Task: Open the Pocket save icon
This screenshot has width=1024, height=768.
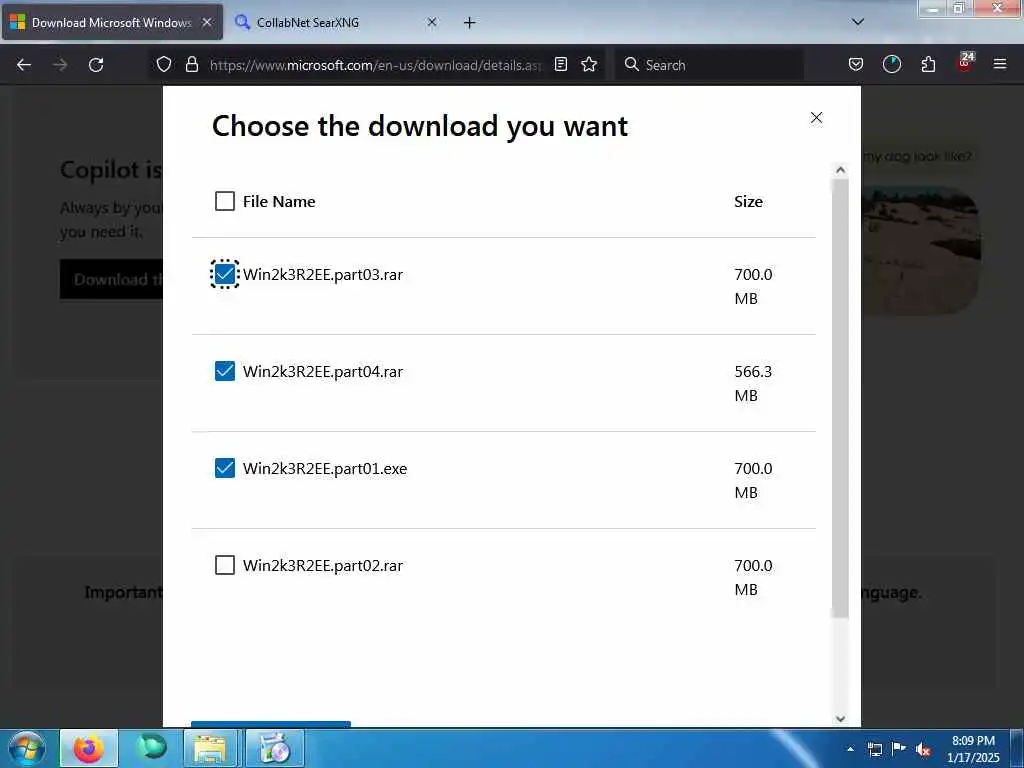Action: pos(856,64)
